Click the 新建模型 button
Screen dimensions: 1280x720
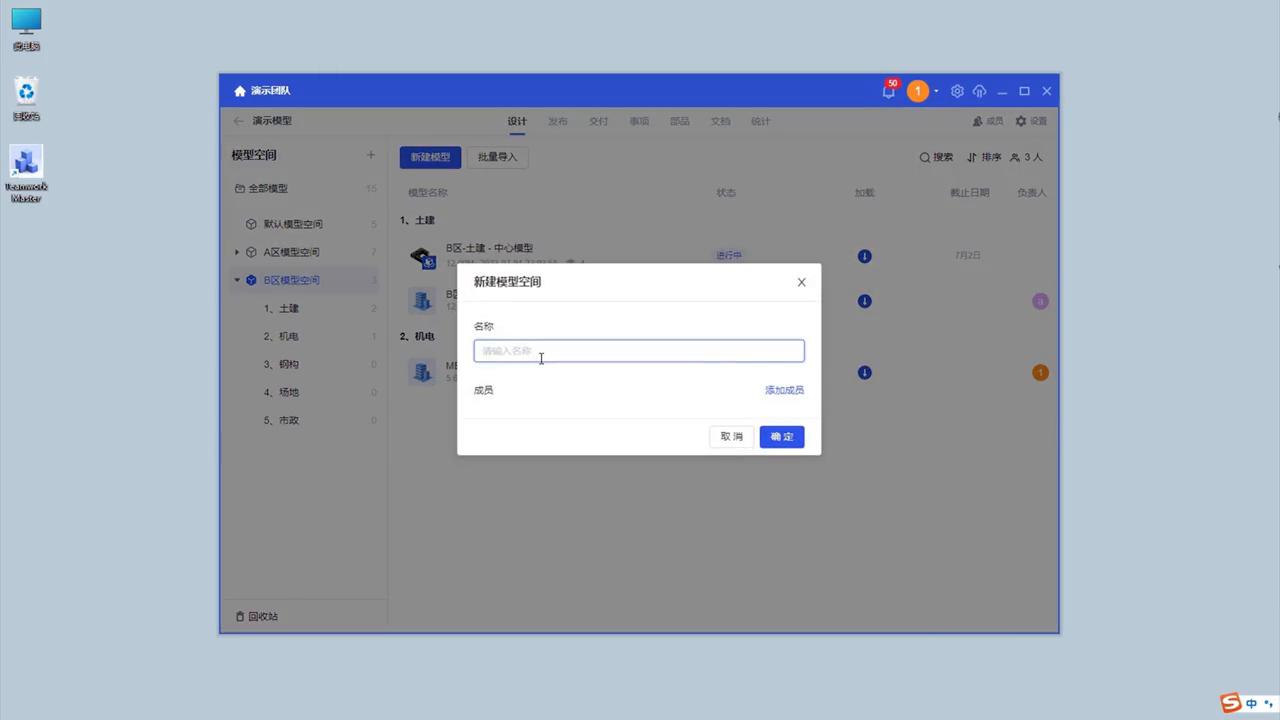(x=431, y=157)
